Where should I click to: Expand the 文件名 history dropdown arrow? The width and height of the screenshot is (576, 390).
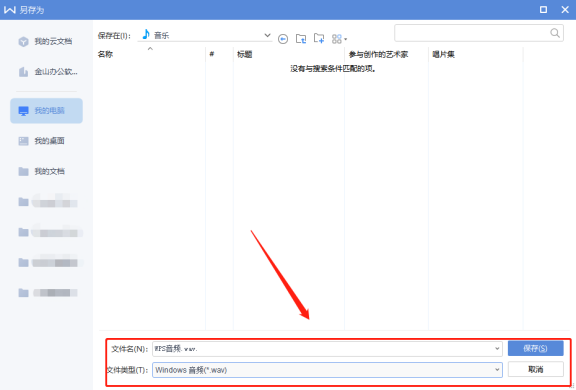click(497, 349)
